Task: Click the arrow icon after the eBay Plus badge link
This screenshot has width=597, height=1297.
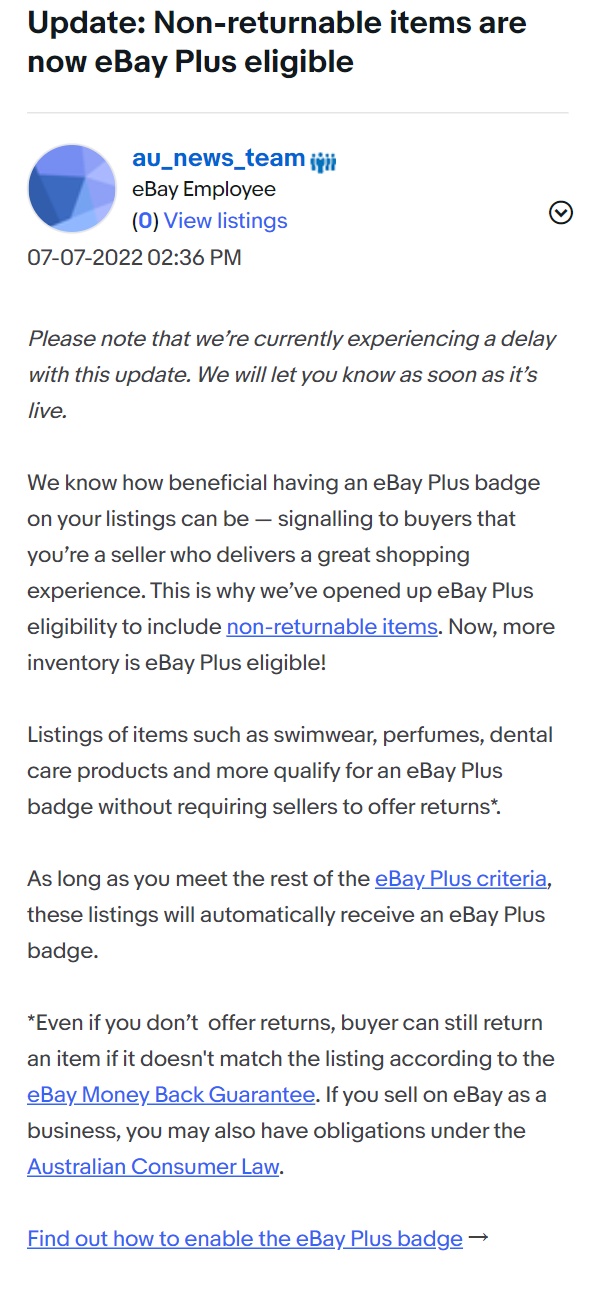Action: [x=479, y=1236]
